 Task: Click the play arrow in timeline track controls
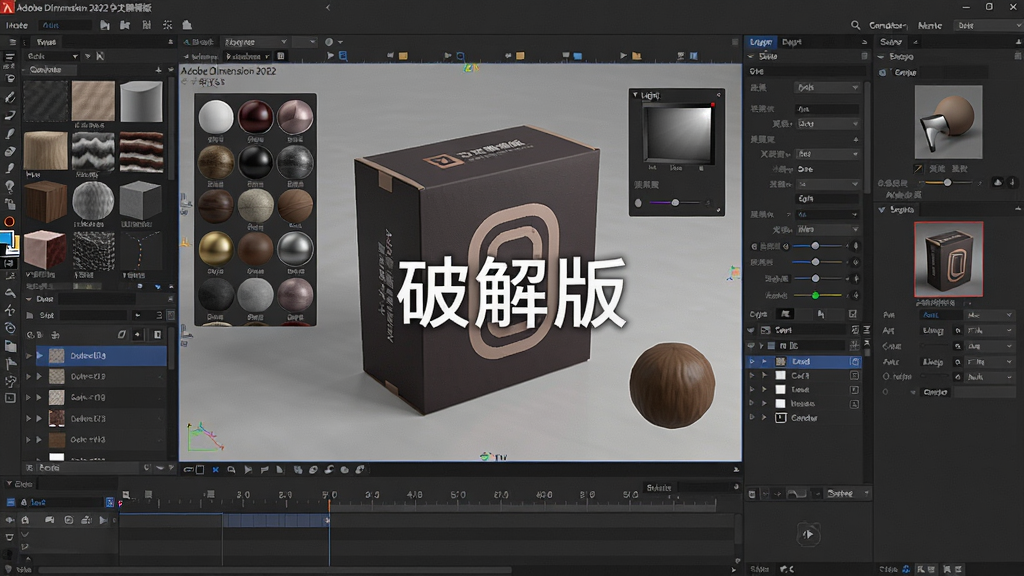click(x=103, y=520)
